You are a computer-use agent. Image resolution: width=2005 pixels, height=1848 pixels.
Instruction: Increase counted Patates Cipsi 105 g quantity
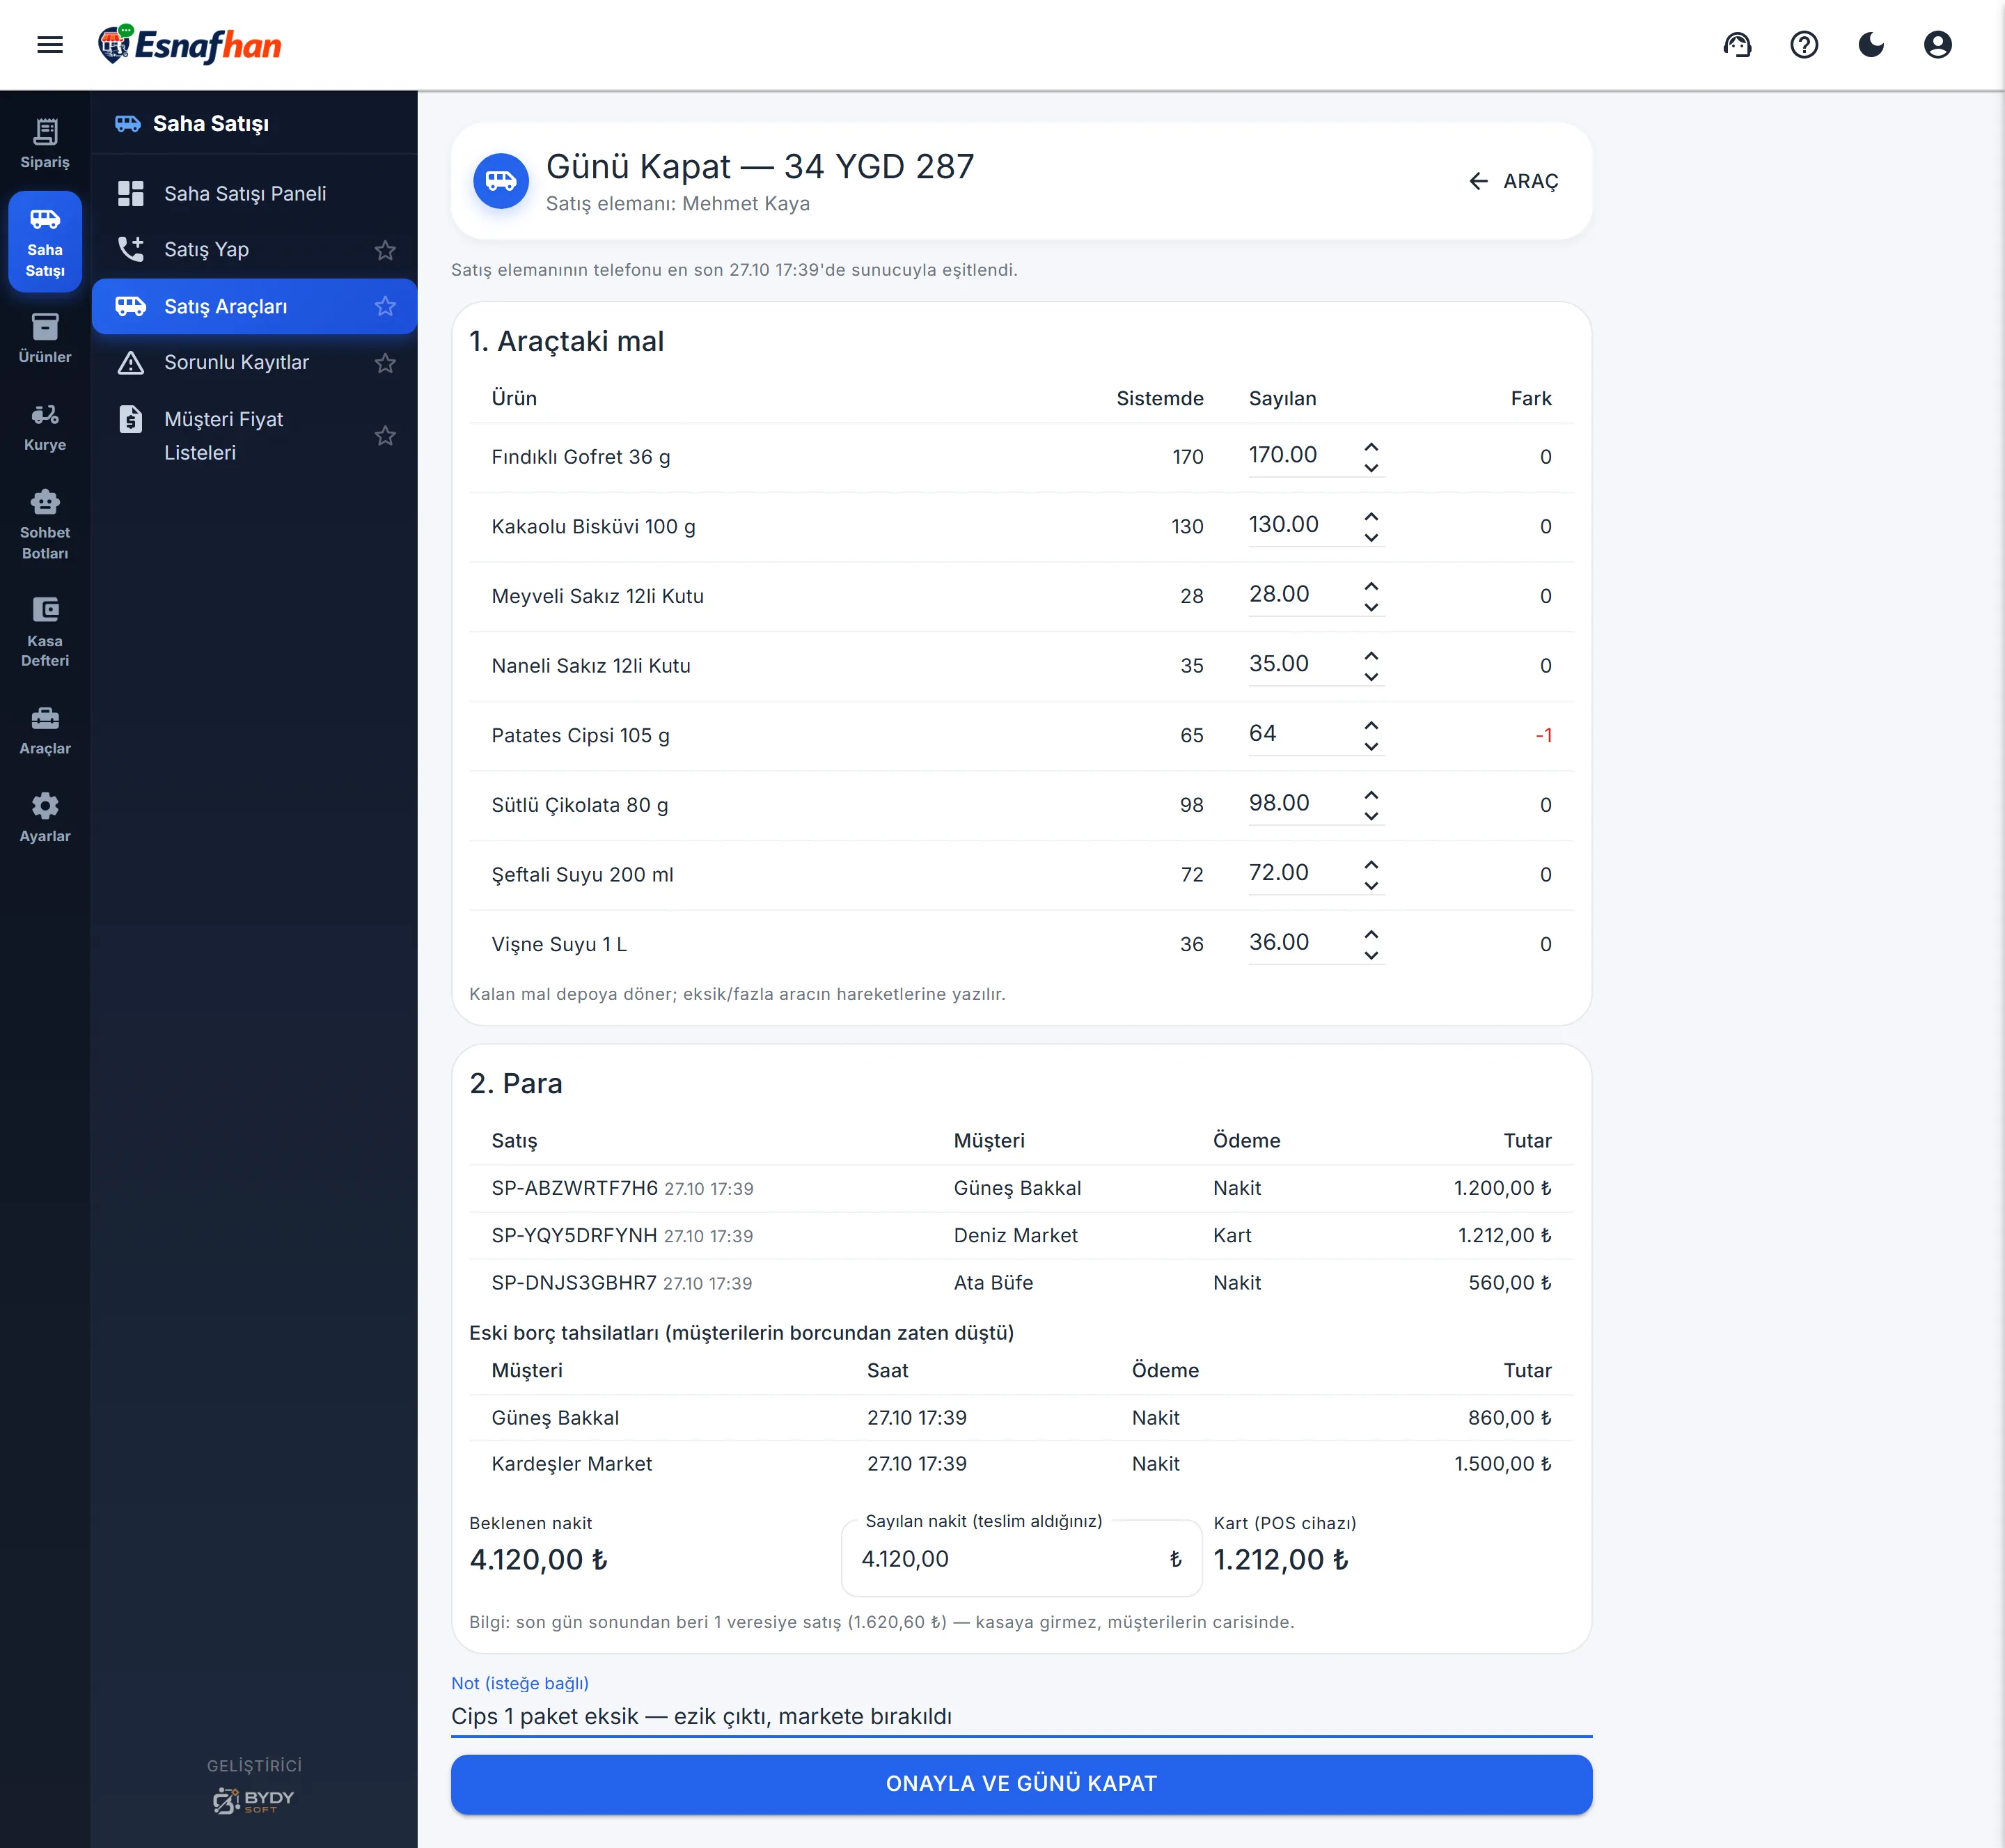coord(1371,725)
